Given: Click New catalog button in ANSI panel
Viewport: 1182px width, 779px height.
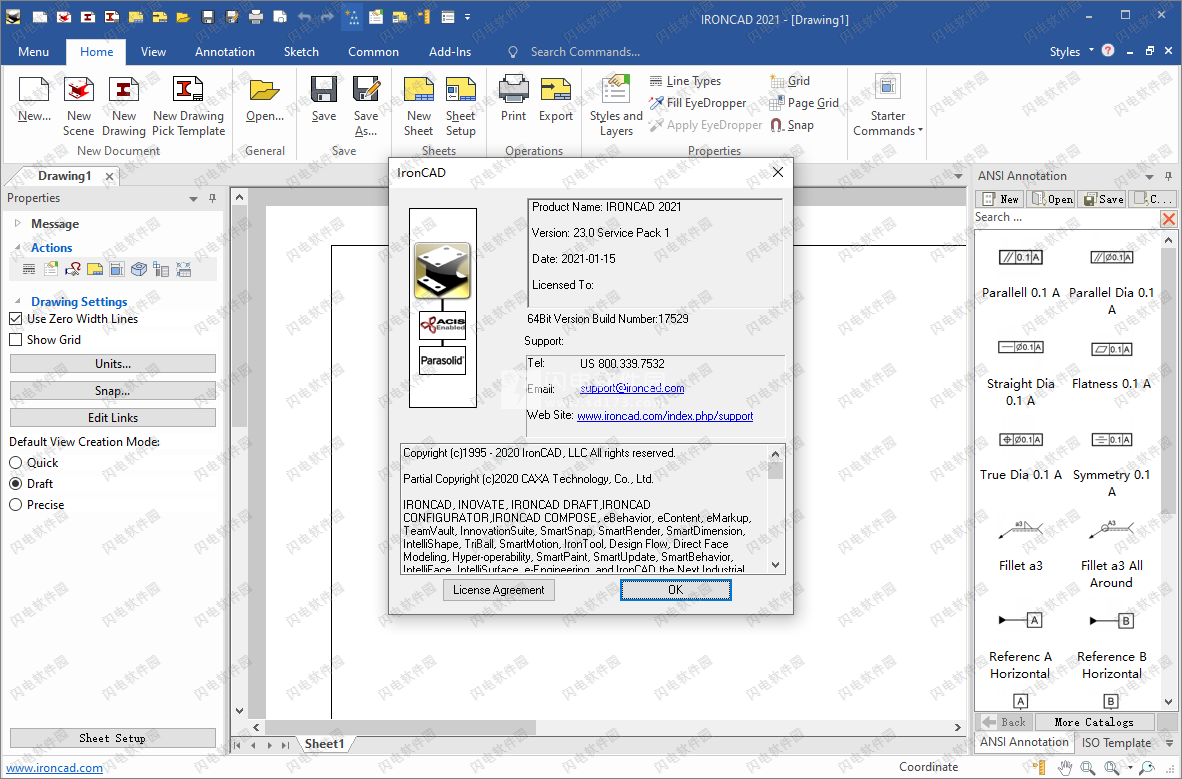Looking at the screenshot, I should pos(1000,199).
